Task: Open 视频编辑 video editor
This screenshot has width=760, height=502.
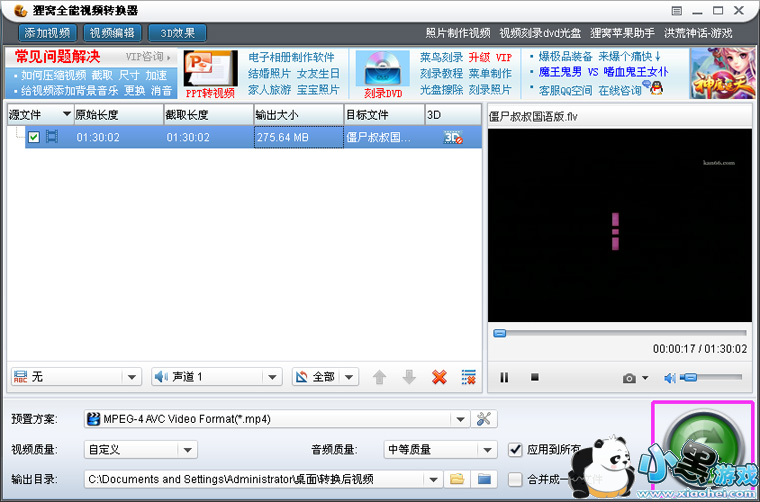Action: click(112, 33)
